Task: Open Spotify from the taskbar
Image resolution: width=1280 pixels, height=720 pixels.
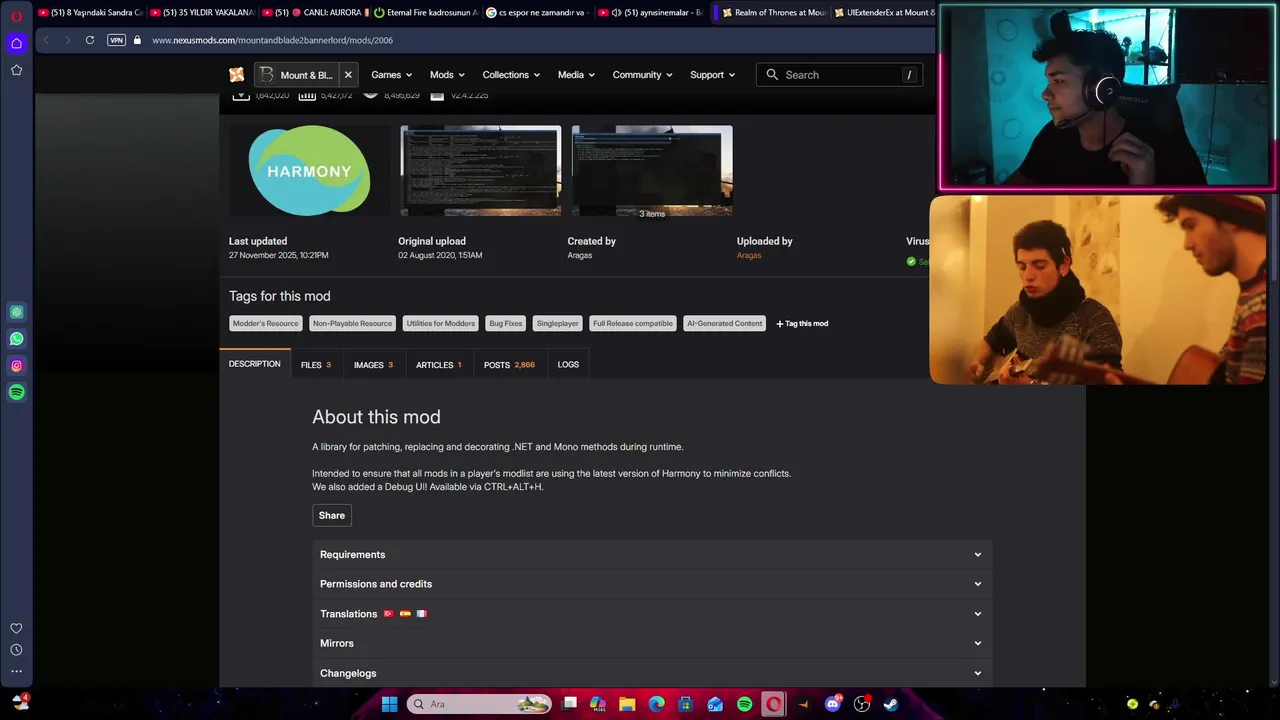Action: [x=744, y=704]
